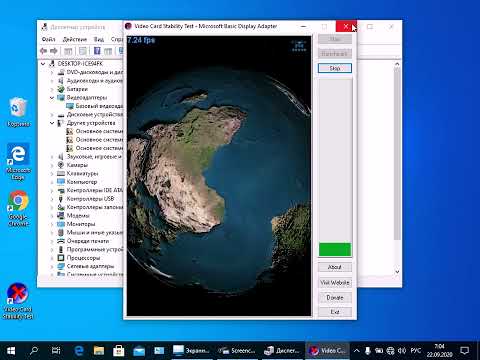Click the blue Help toolbar icon in Device Manager
This screenshot has height=360, width=480.
point(97,51)
